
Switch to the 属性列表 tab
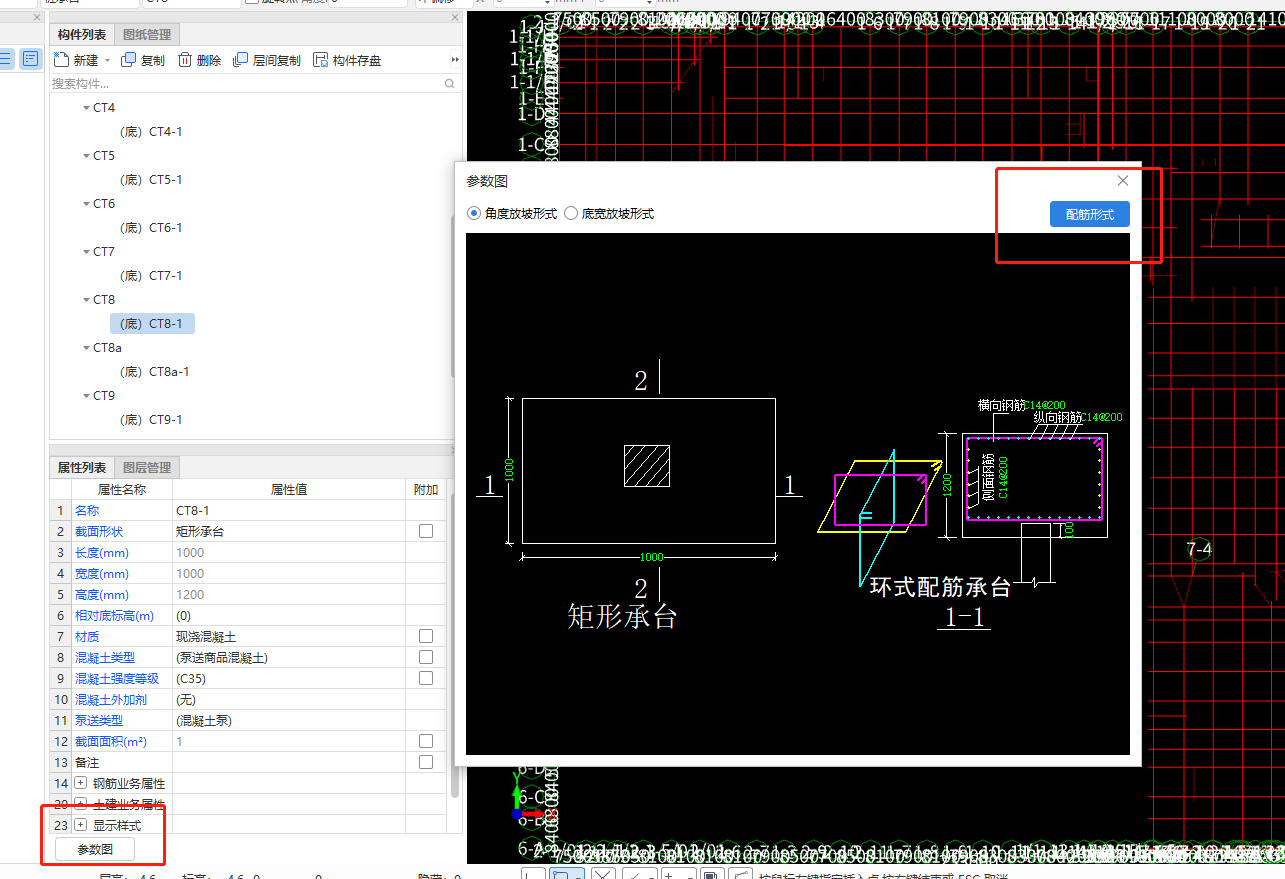82,467
